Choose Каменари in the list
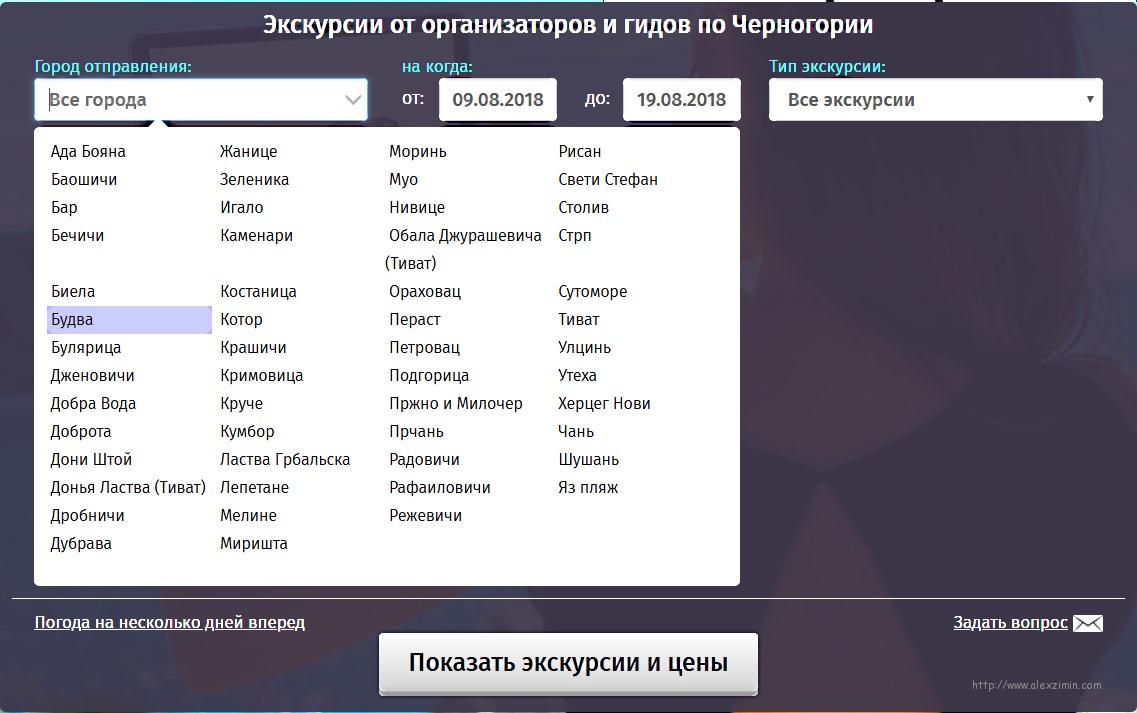Screen dimensions: 1137x713 [257, 236]
